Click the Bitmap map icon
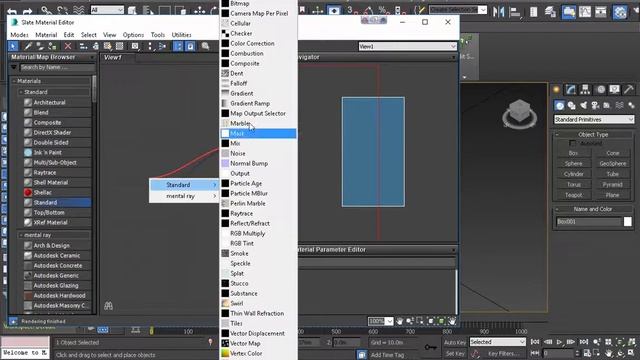This screenshot has height=360, width=640. pyautogui.click(x=225, y=3)
